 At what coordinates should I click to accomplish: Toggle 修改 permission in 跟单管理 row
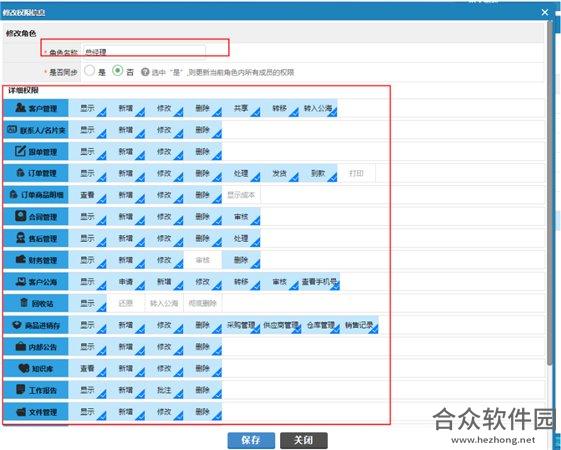pyautogui.click(x=164, y=152)
